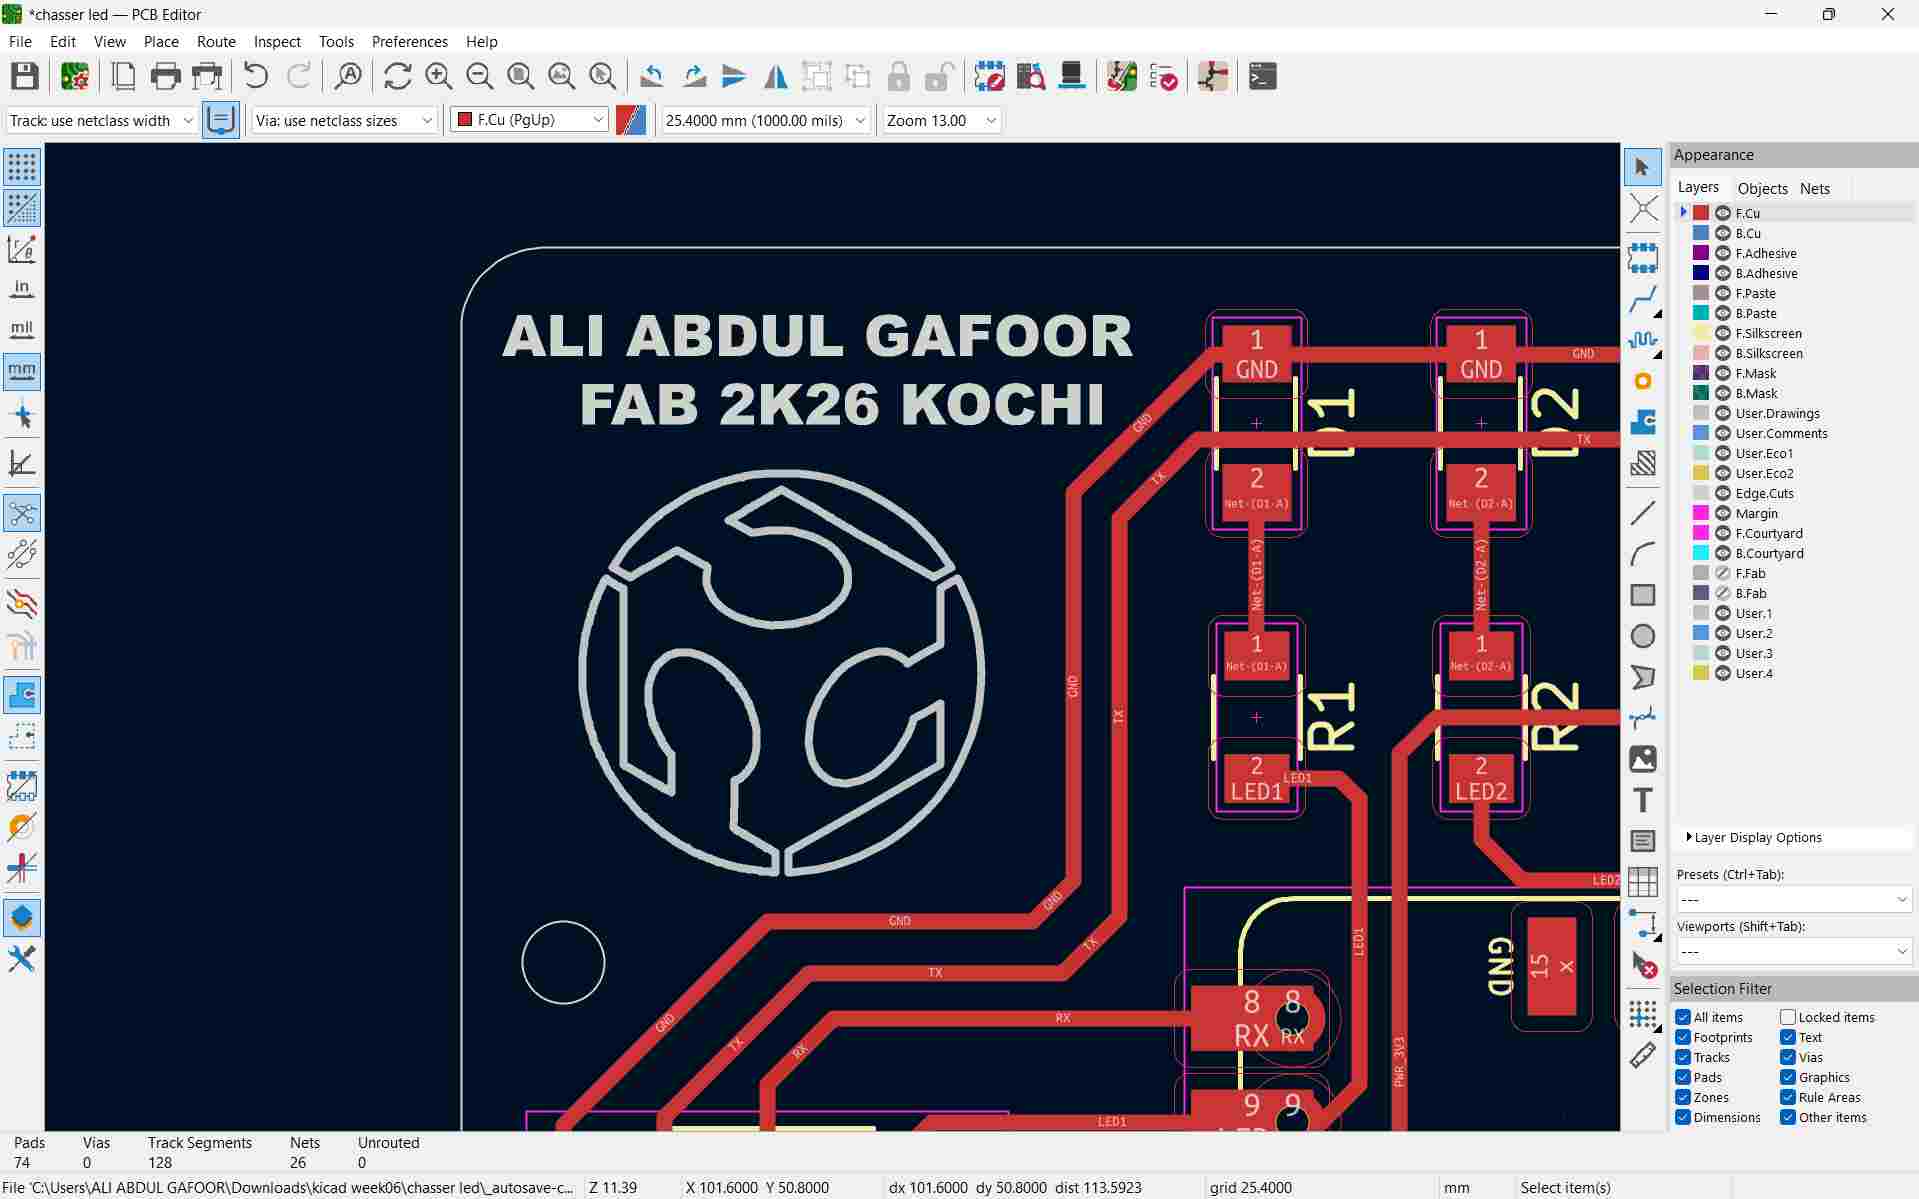Viewport: 1919px width, 1199px height.
Task: Select the Route tracks tool
Action: (1642, 299)
